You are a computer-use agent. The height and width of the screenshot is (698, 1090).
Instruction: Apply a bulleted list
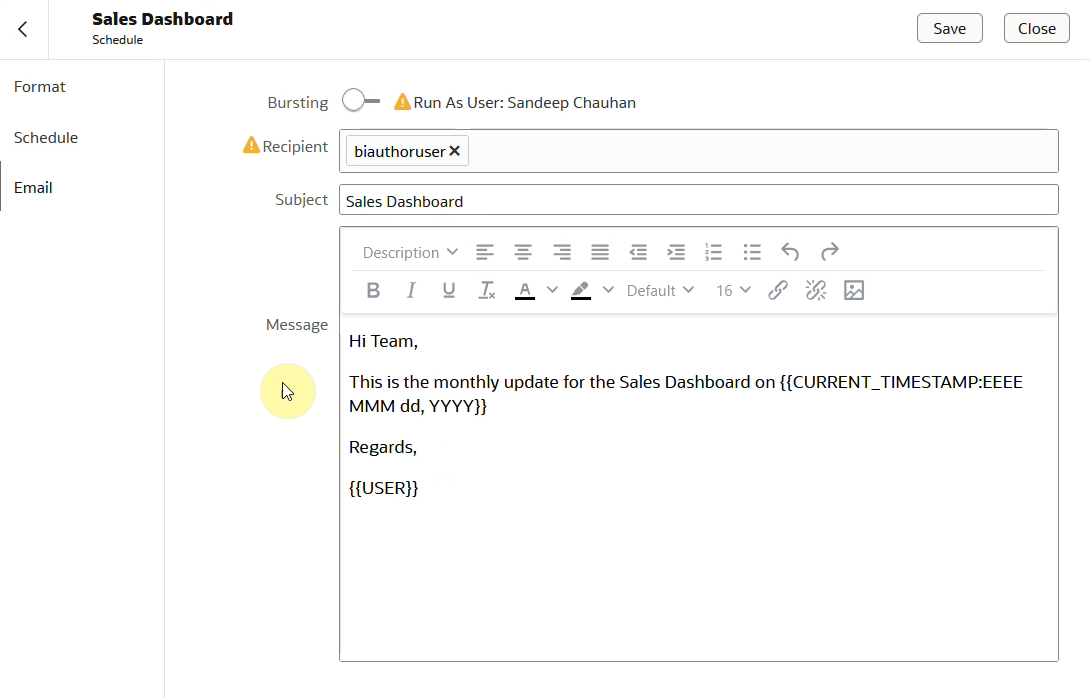[751, 252]
